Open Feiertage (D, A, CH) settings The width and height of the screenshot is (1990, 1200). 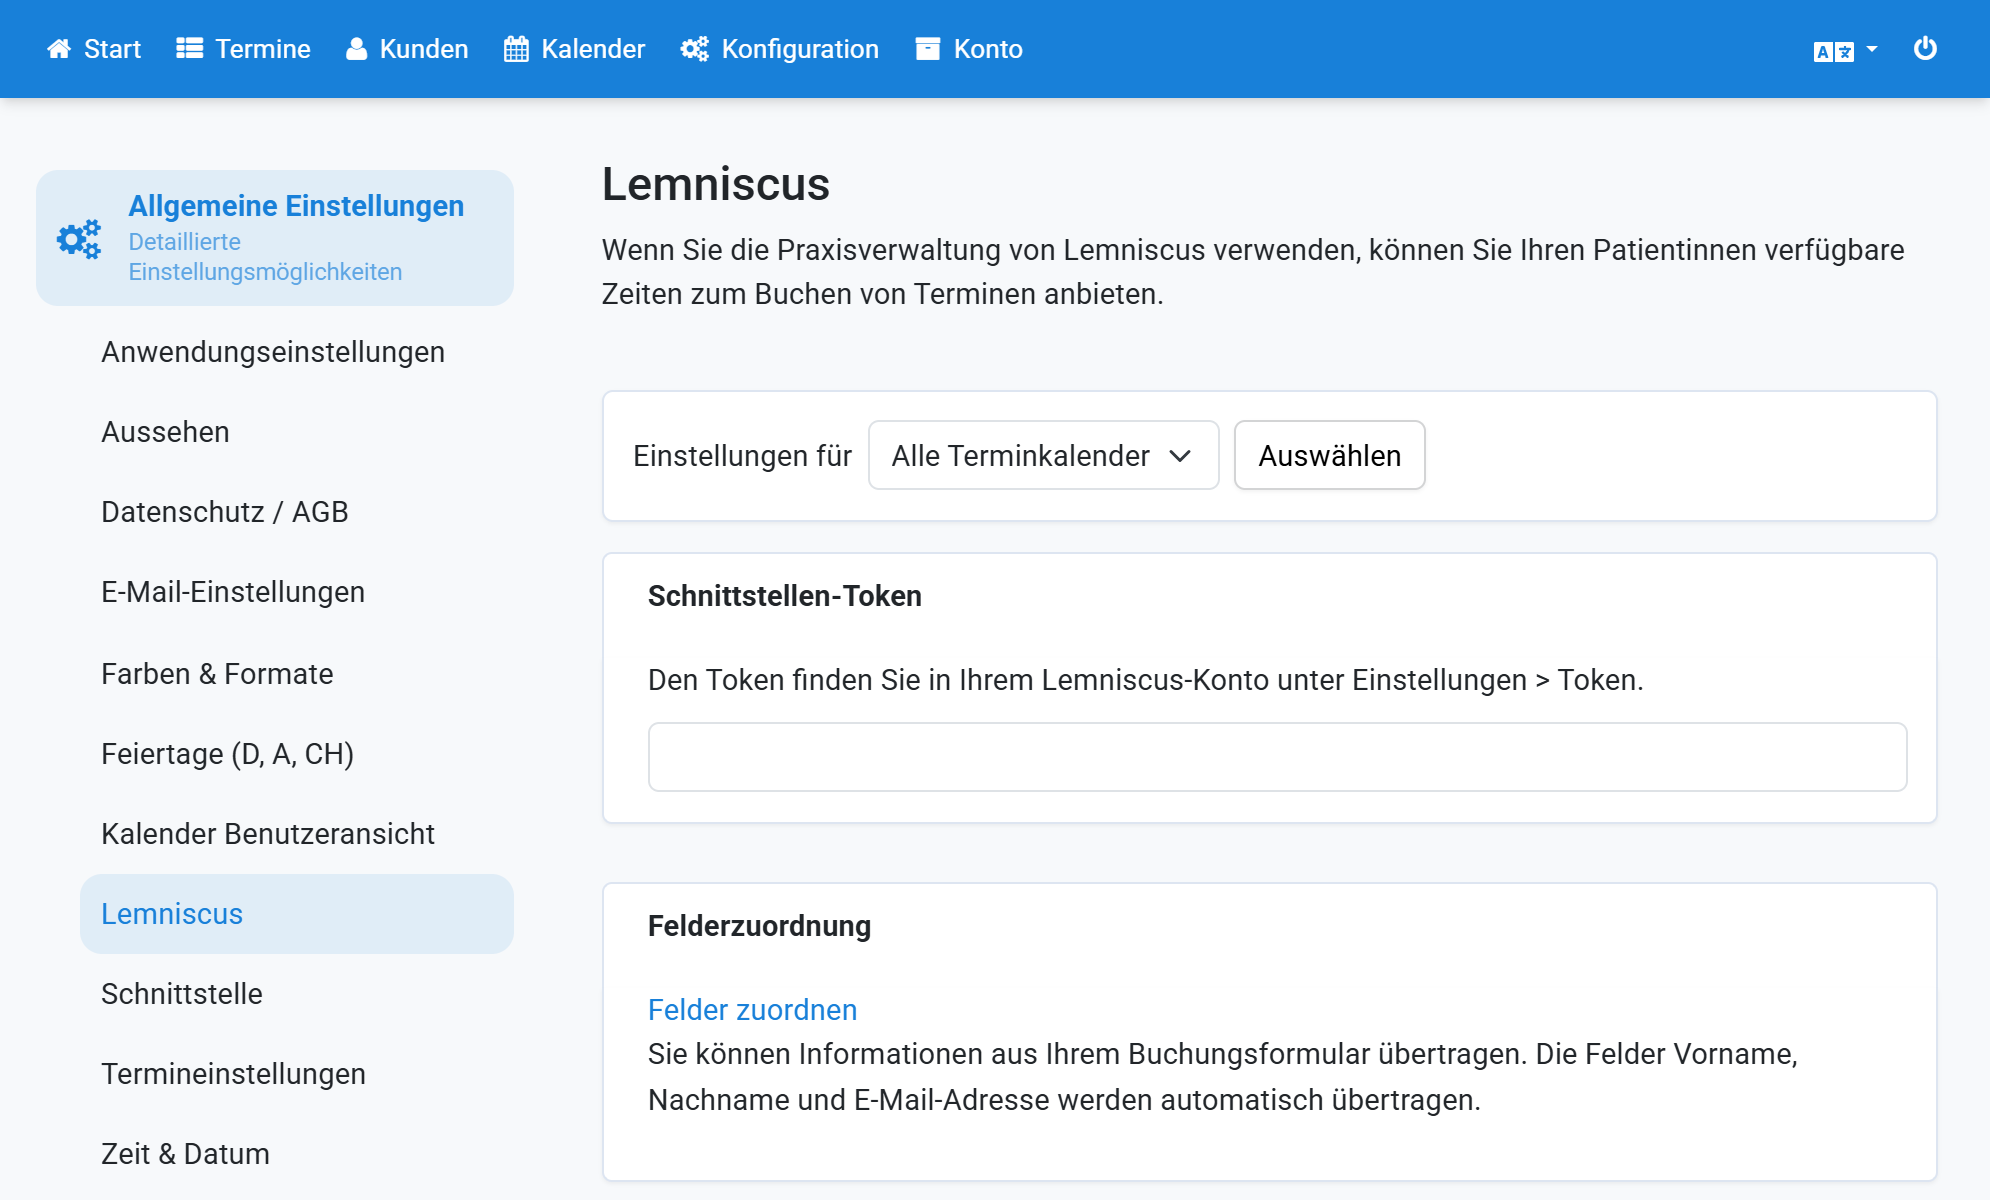228,754
